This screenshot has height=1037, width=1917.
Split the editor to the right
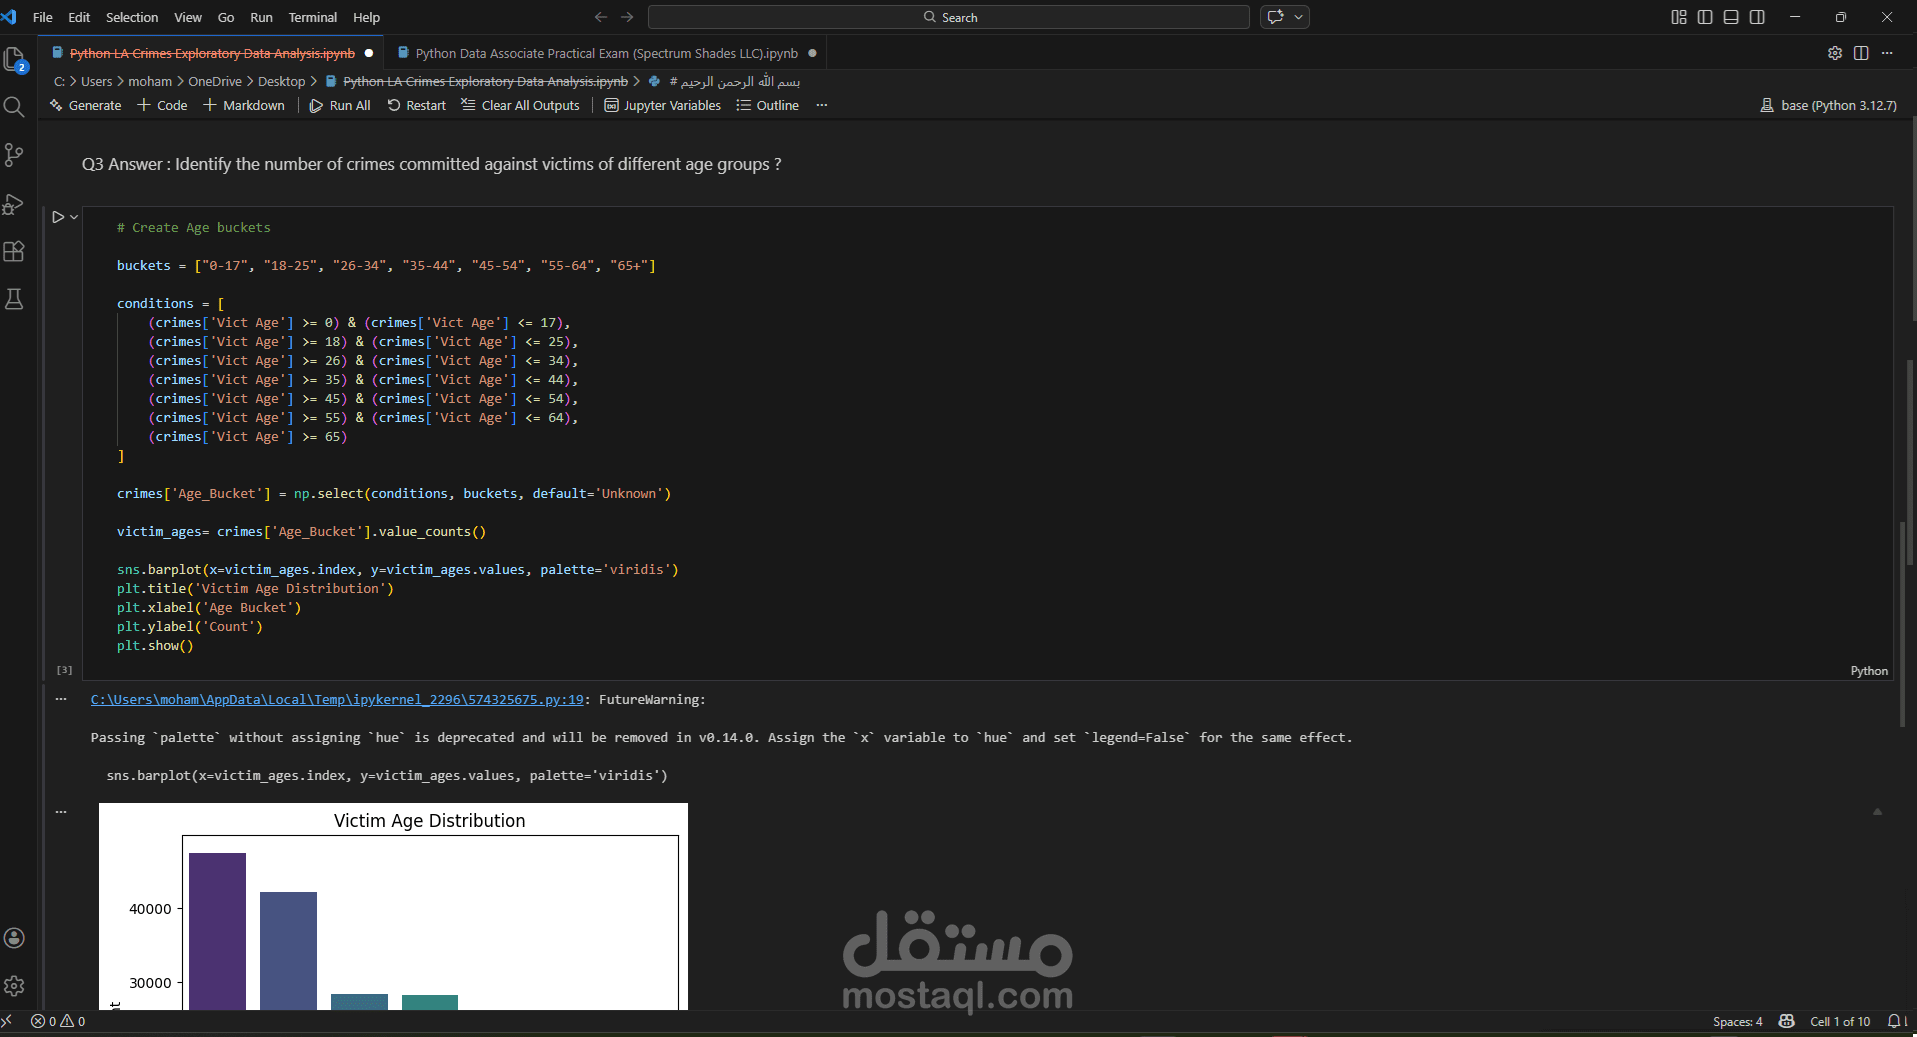pos(1861,53)
